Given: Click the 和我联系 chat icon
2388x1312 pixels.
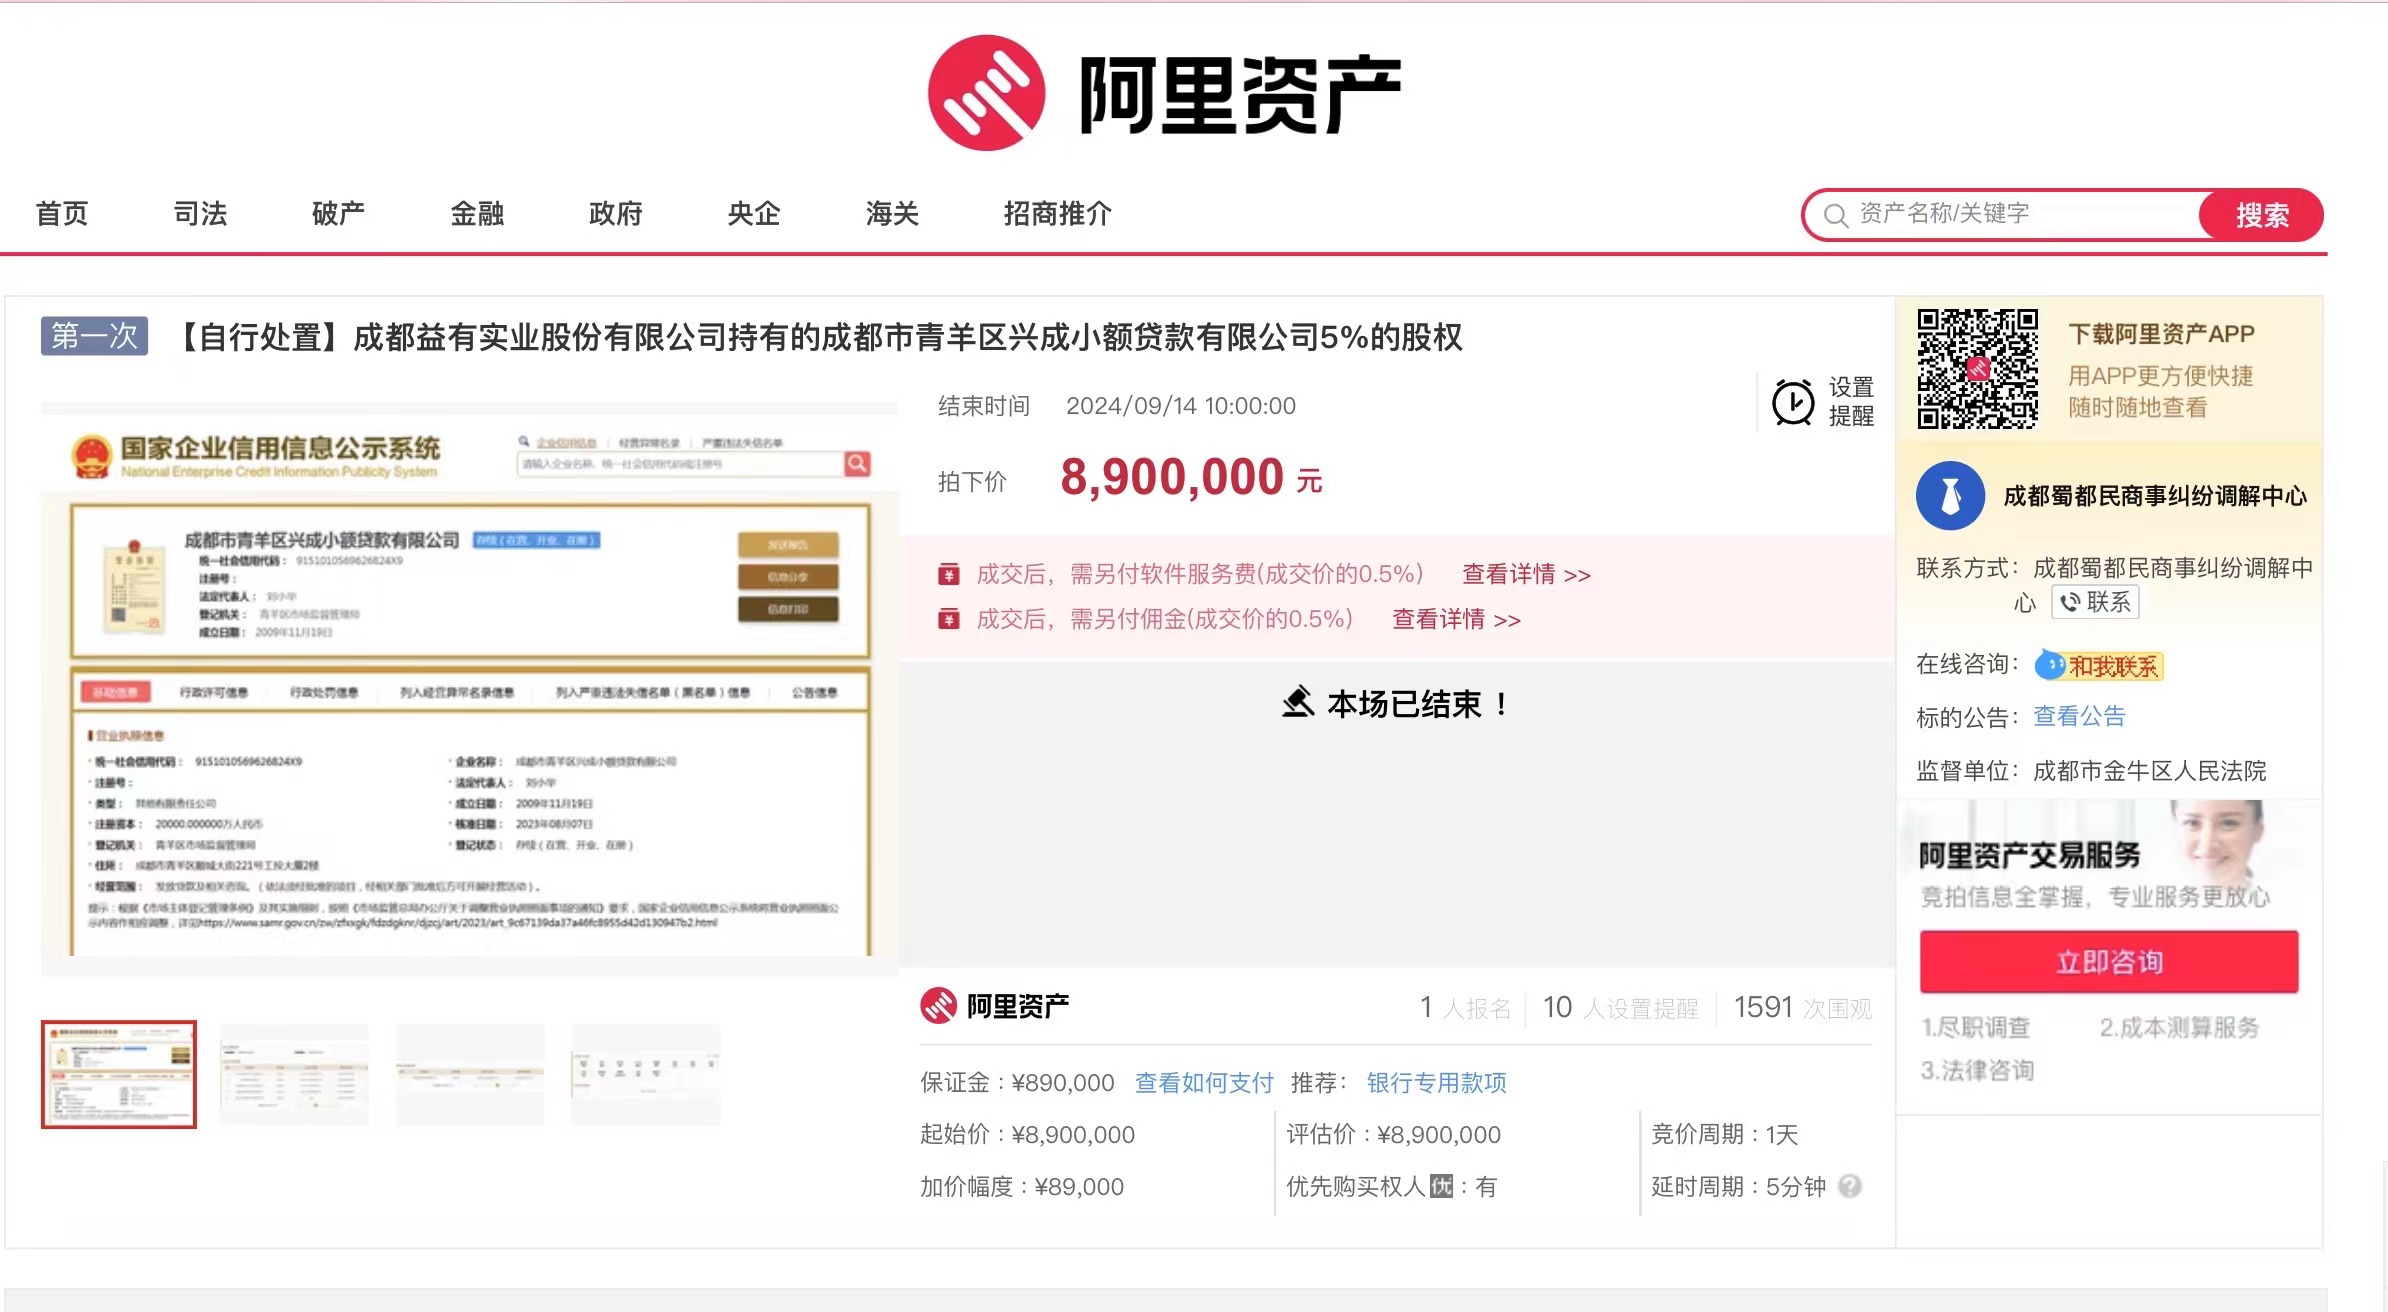Looking at the screenshot, I should pos(2050,665).
